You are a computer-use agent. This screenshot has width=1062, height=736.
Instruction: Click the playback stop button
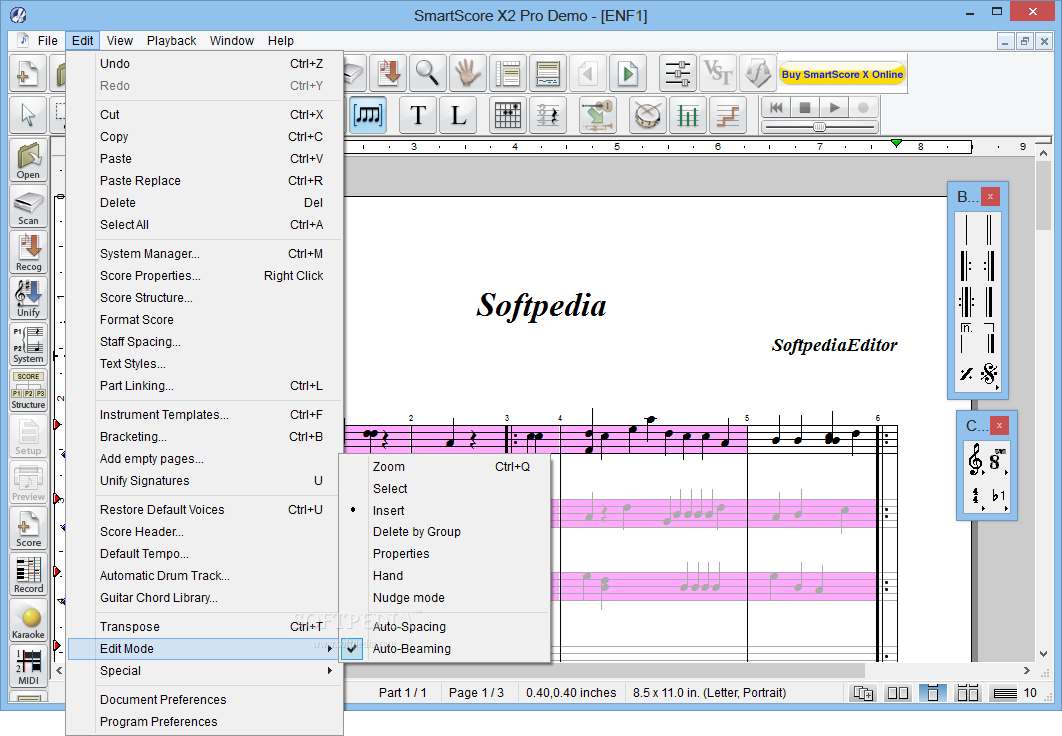tap(805, 108)
